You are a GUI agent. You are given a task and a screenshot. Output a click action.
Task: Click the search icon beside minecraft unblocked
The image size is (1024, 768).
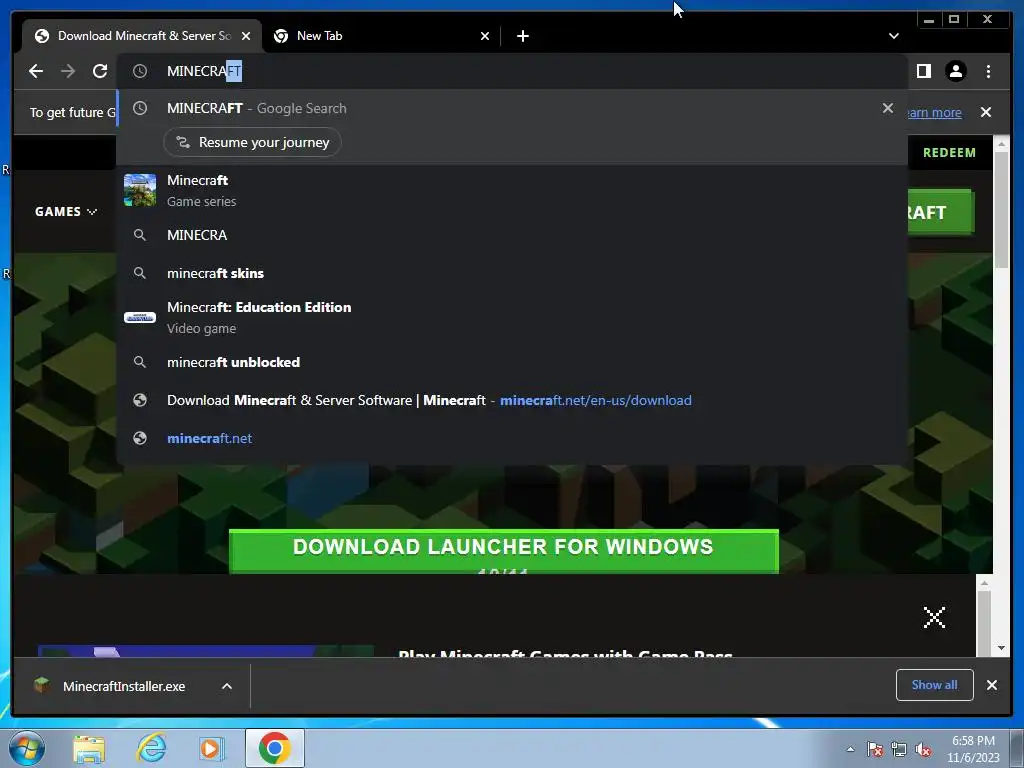[140, 362]
